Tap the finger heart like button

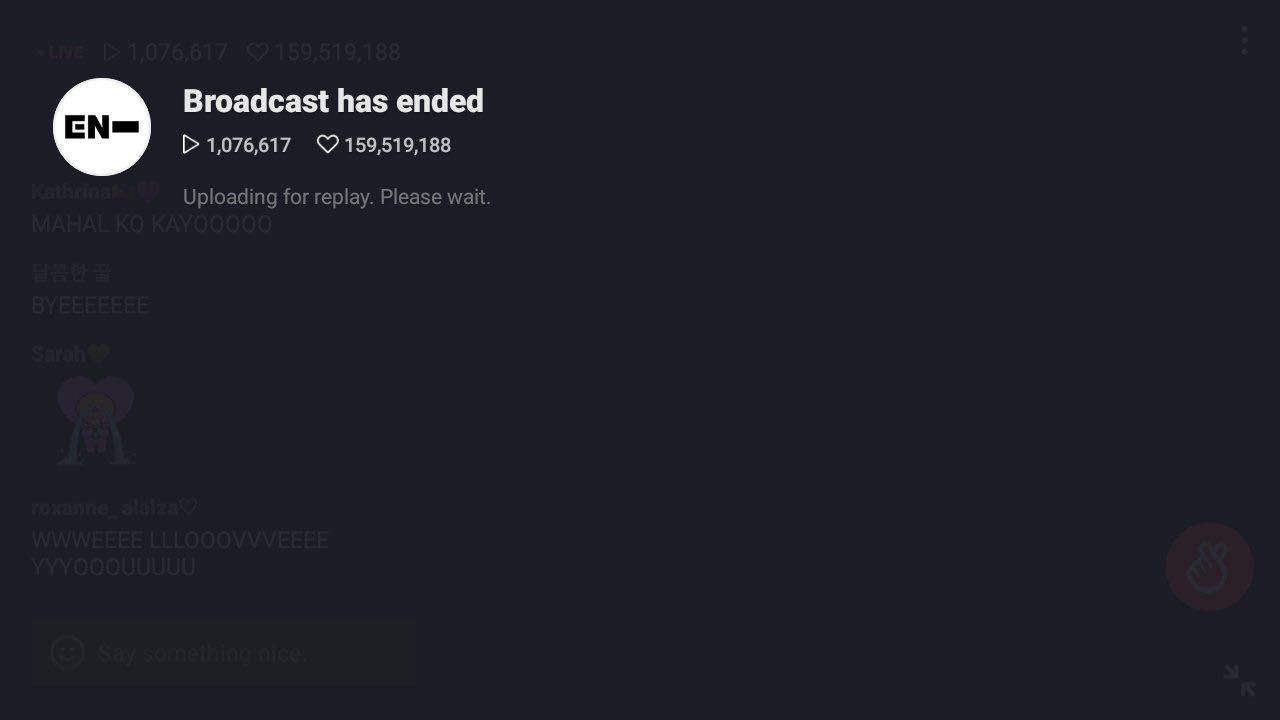click(1210, 567)
